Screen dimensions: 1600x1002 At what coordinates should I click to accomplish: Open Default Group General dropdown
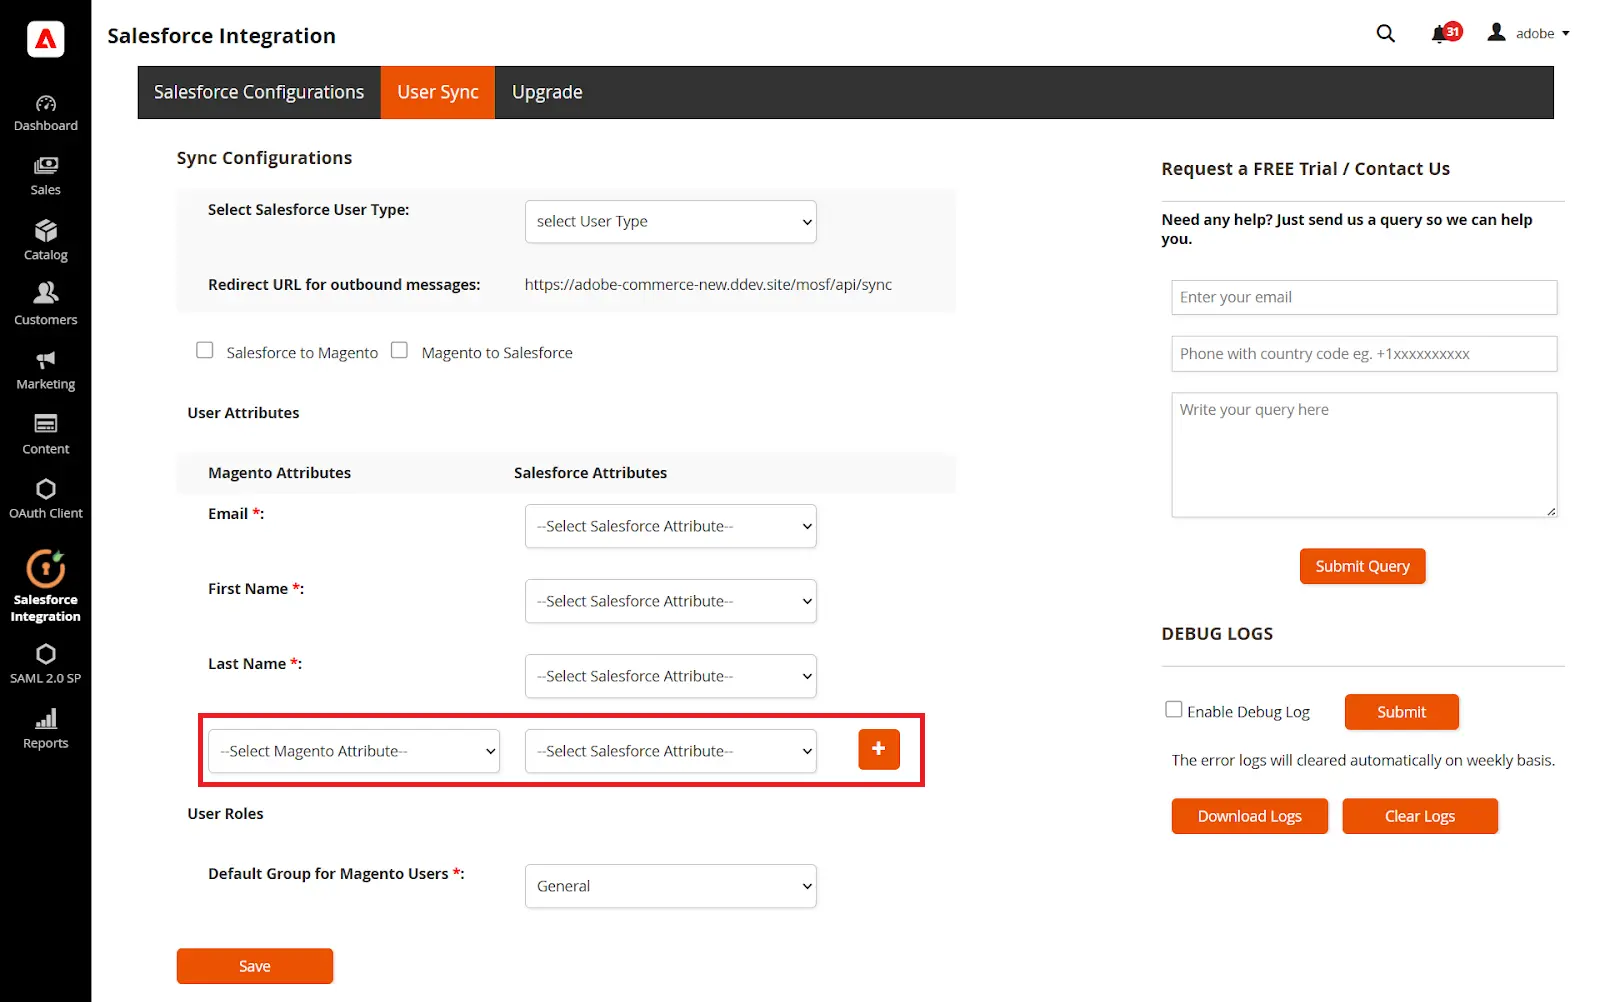(670, 886)
